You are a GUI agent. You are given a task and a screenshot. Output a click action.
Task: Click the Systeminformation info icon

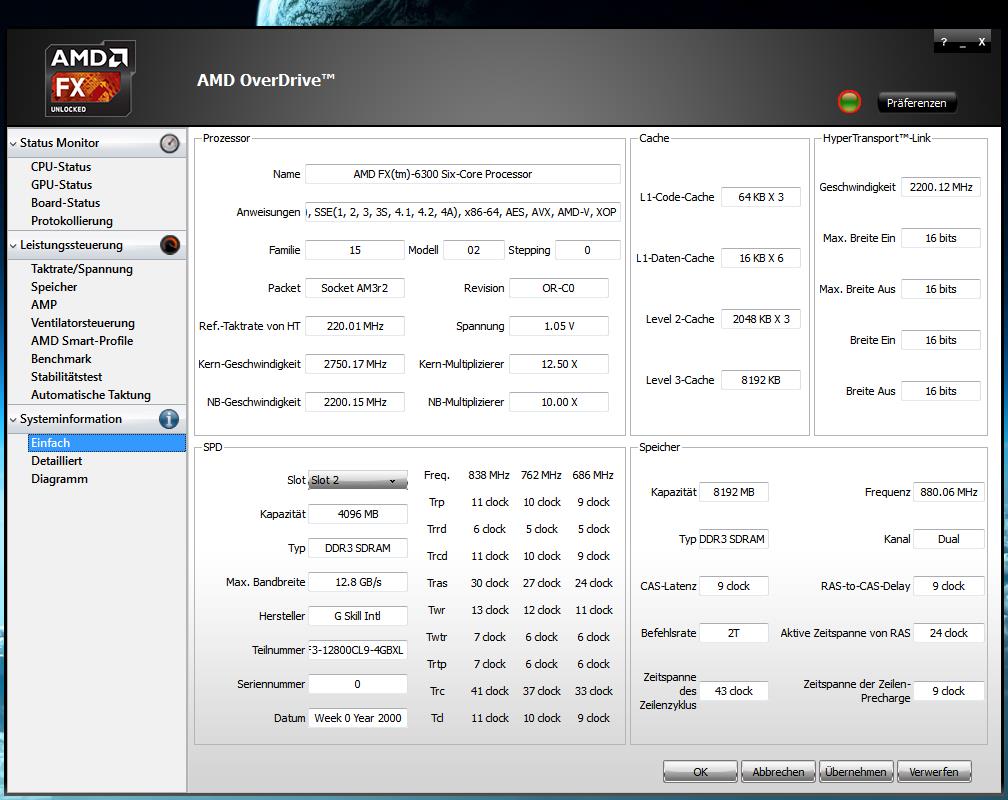tap(169, 419)
